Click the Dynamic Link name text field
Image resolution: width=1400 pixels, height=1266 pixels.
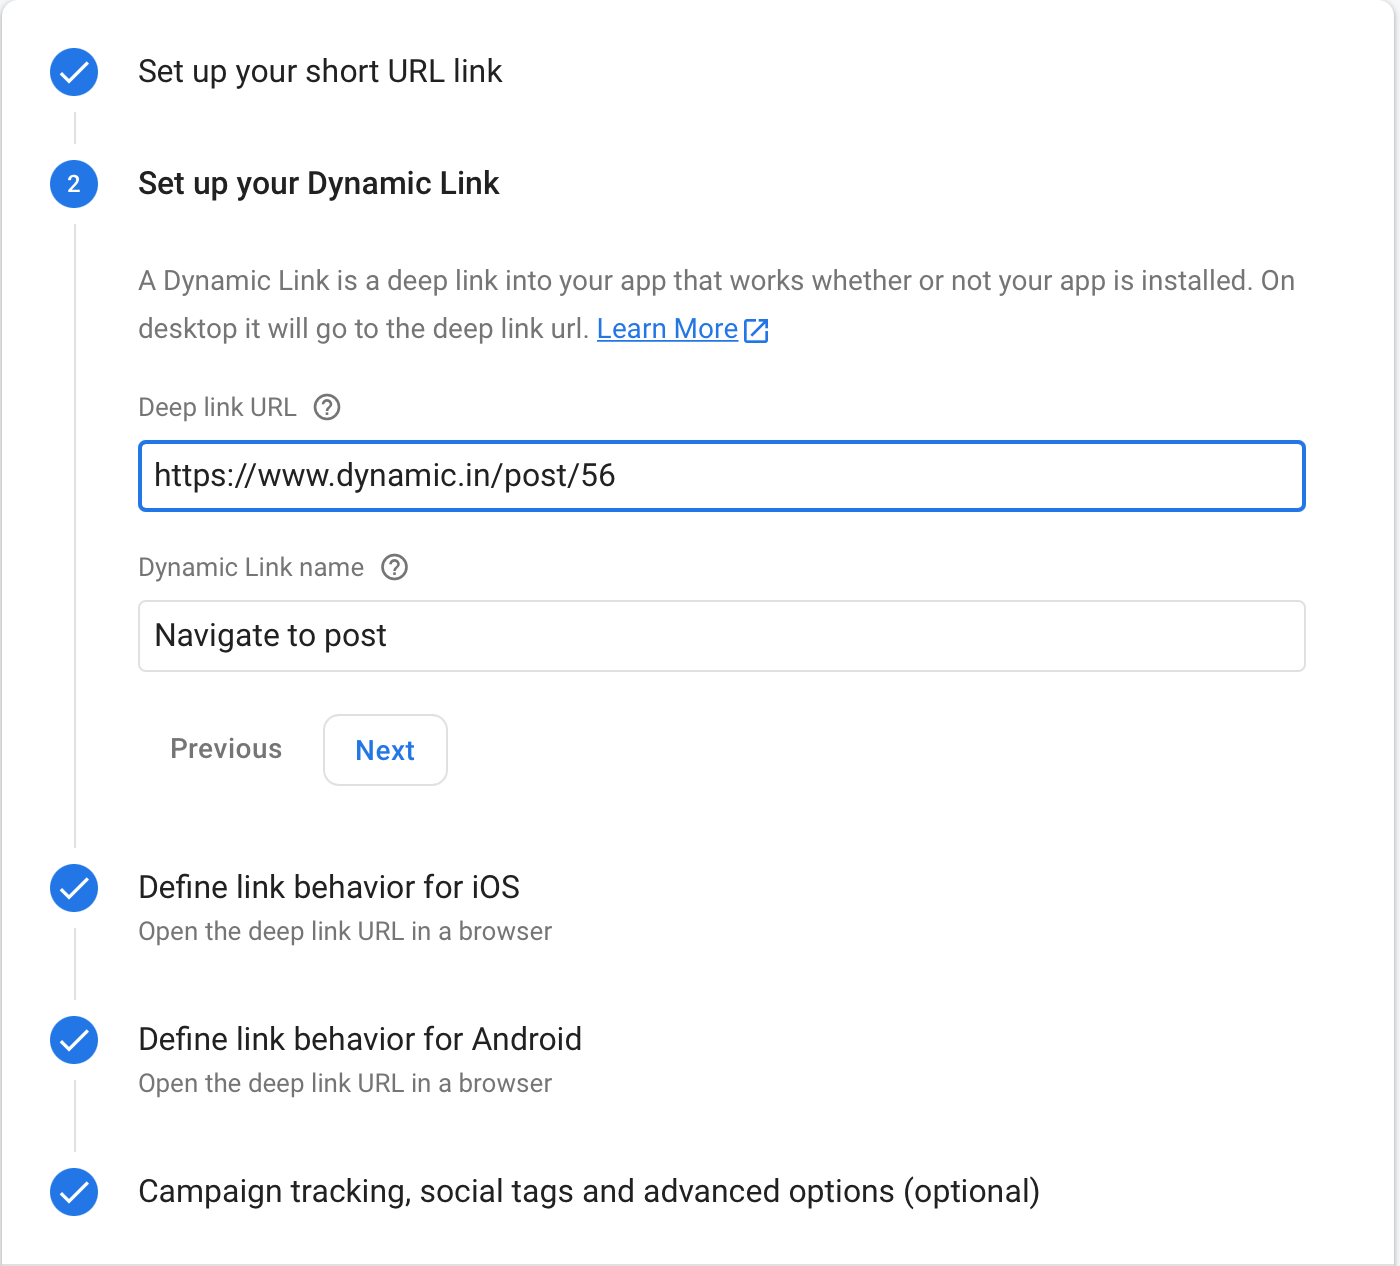[x=721, y=636]
